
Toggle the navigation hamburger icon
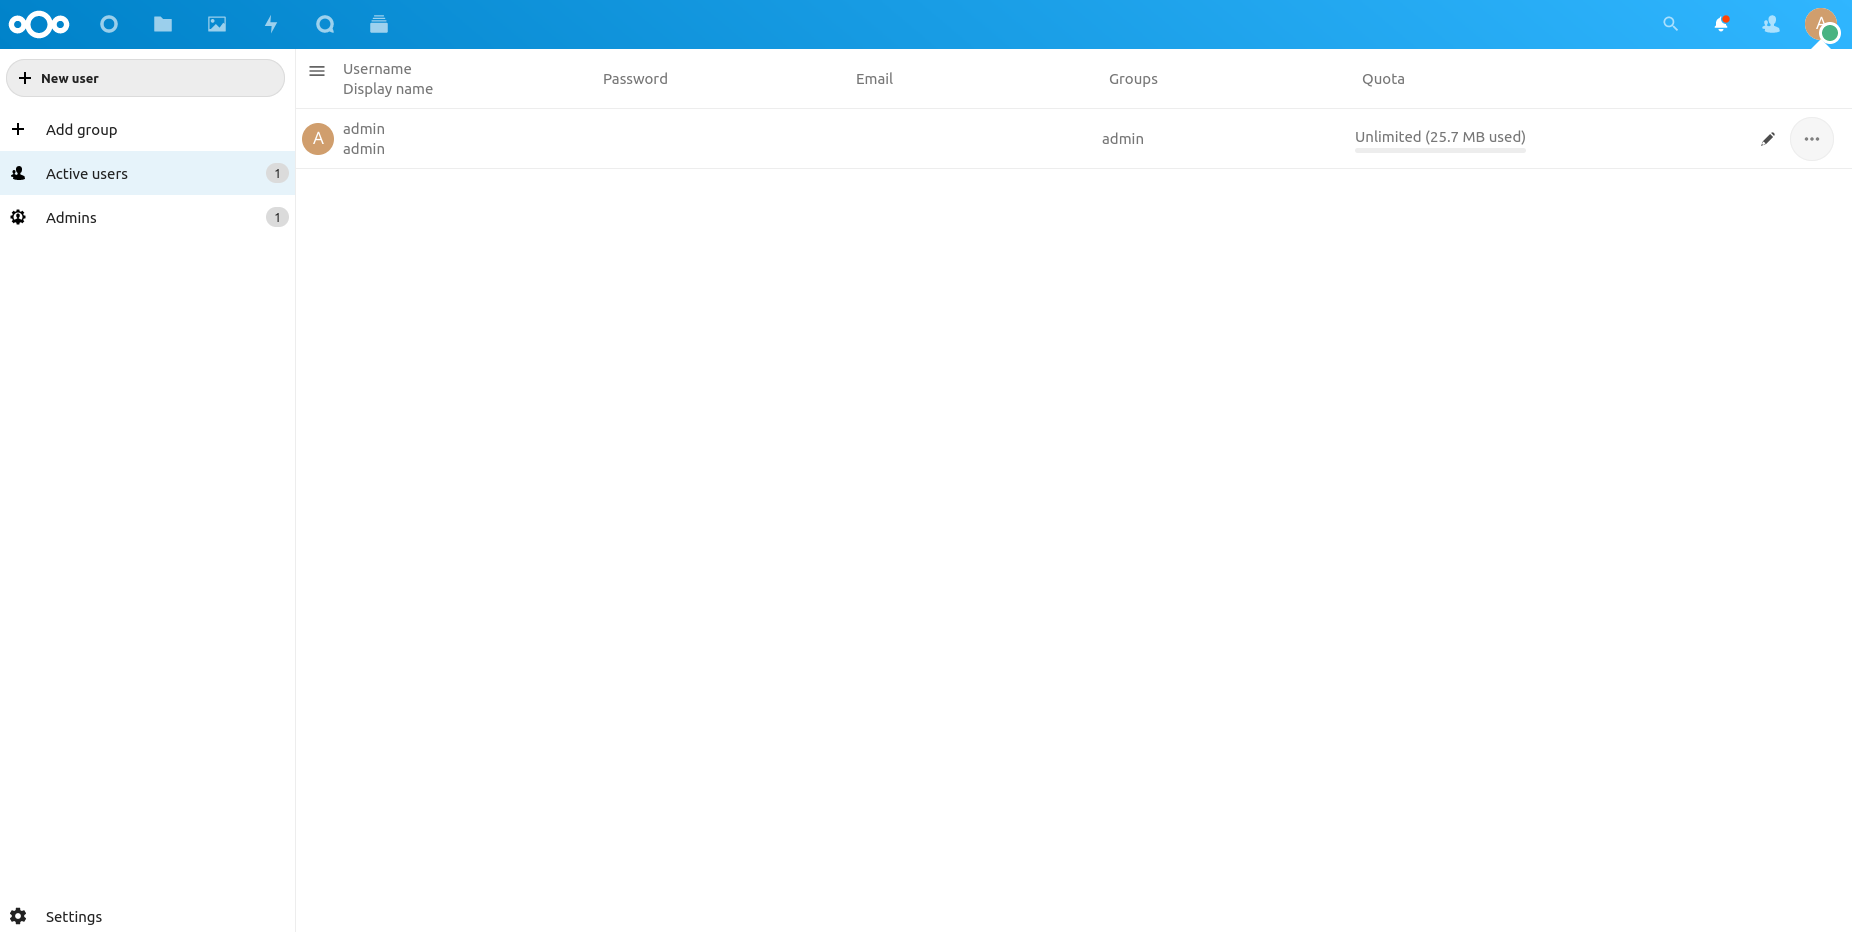317,71
